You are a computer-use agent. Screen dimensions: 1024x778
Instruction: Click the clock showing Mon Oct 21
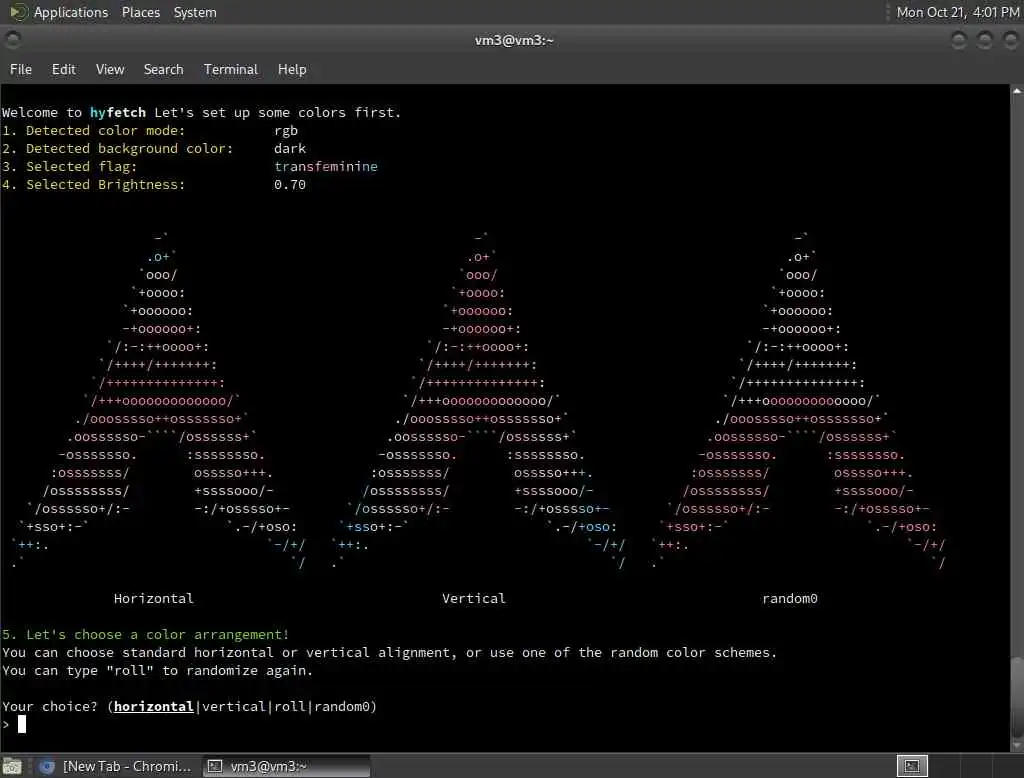(957, 12)
